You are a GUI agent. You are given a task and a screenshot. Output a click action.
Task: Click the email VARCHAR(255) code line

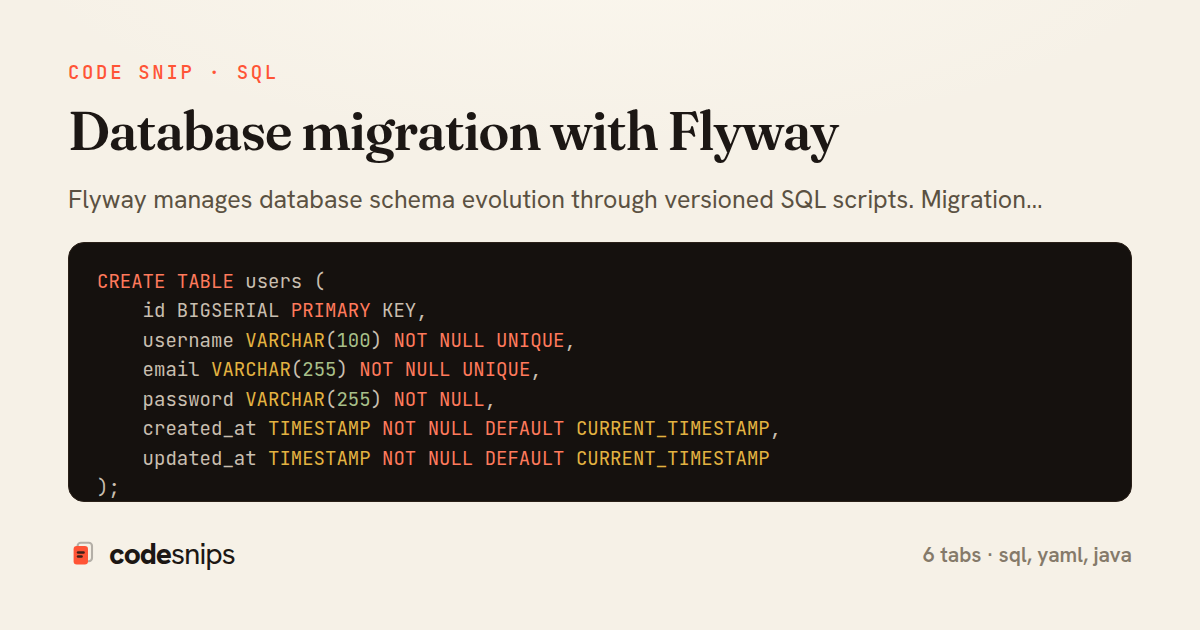pyautogui.click(x=342, y=370)
